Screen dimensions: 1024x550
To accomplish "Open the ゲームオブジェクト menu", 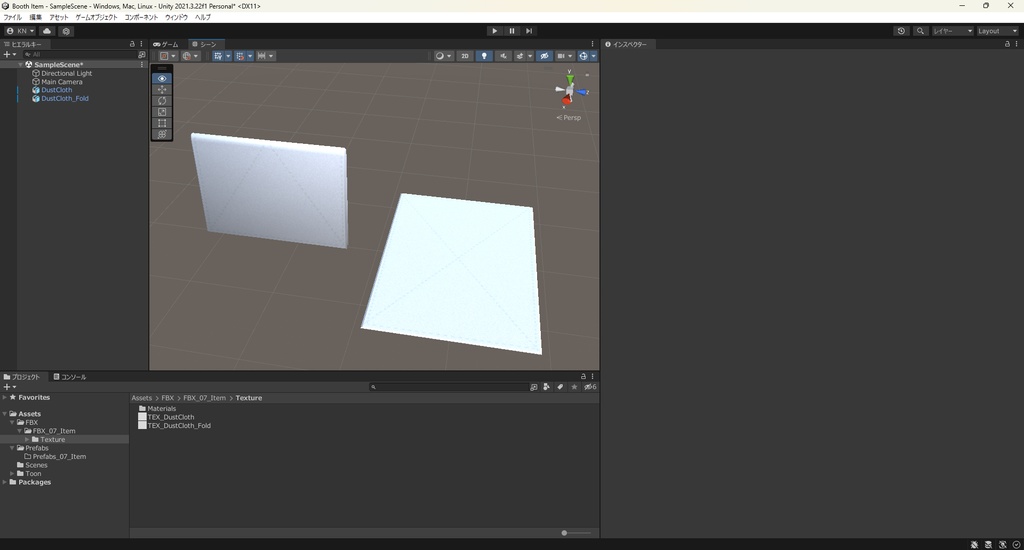I will coord(96,17).
